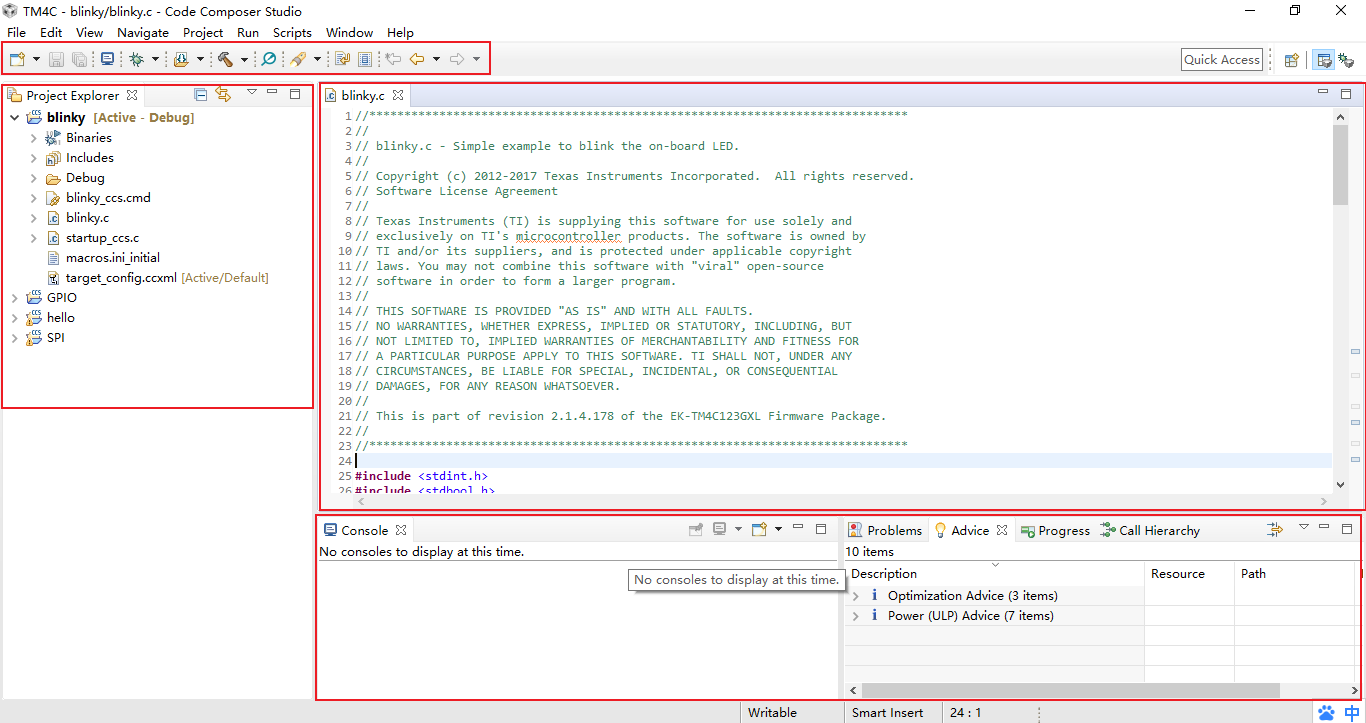
Task: Expand the Debug folder
Action: coord(33,178)
